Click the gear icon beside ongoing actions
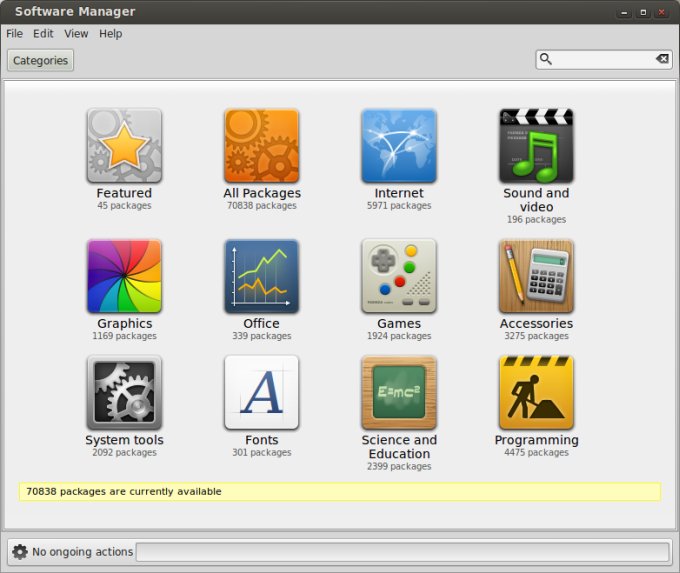The width and height of the screenshot is (680, 573). (x=20, y=552)
